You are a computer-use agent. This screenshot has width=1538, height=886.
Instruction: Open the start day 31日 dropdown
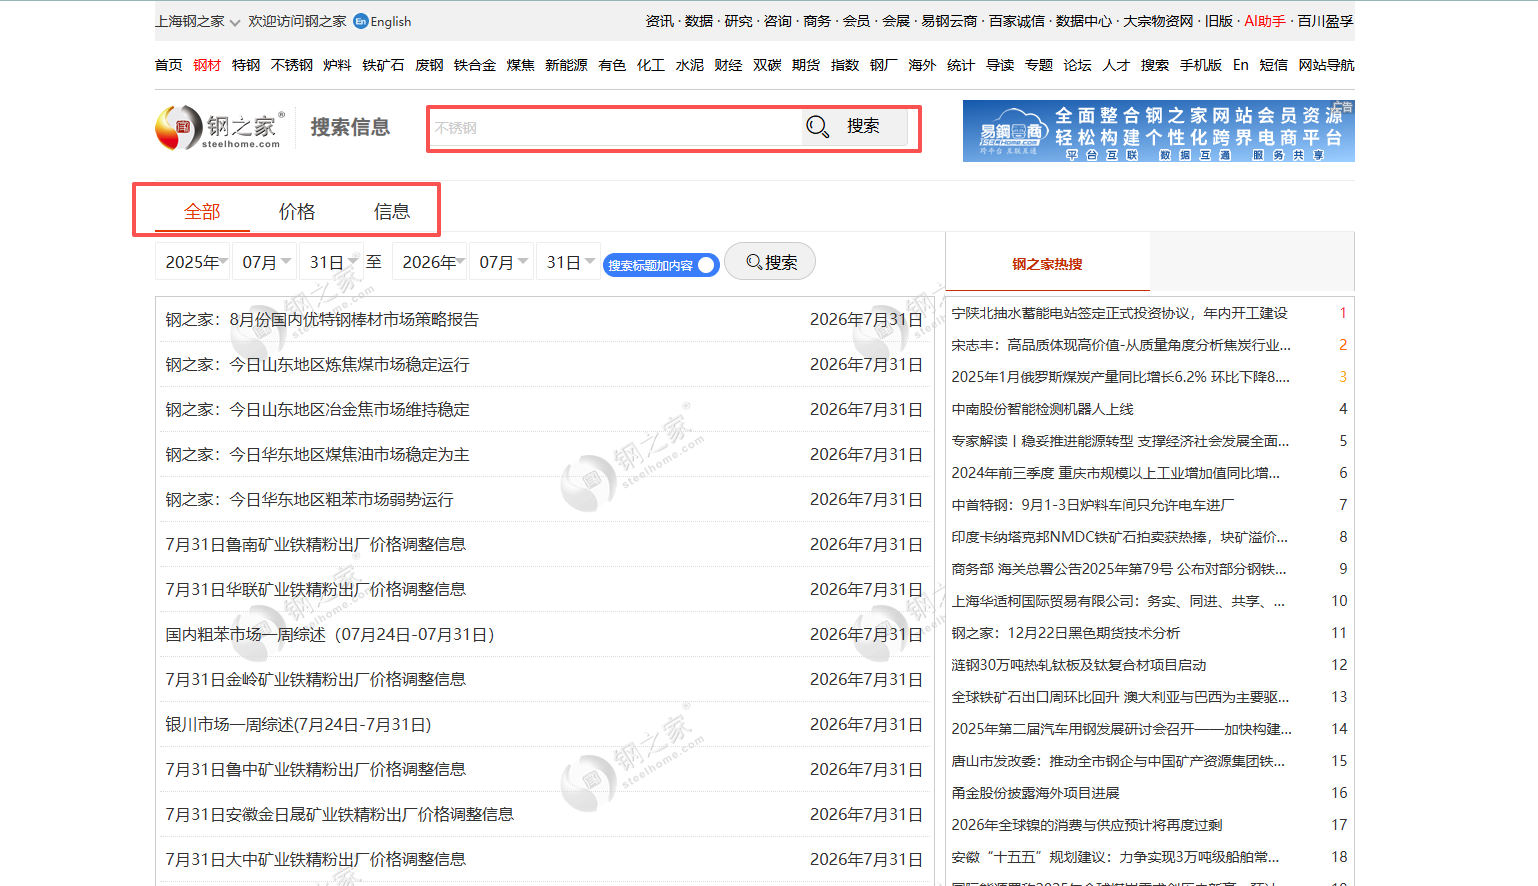(331, 262)
